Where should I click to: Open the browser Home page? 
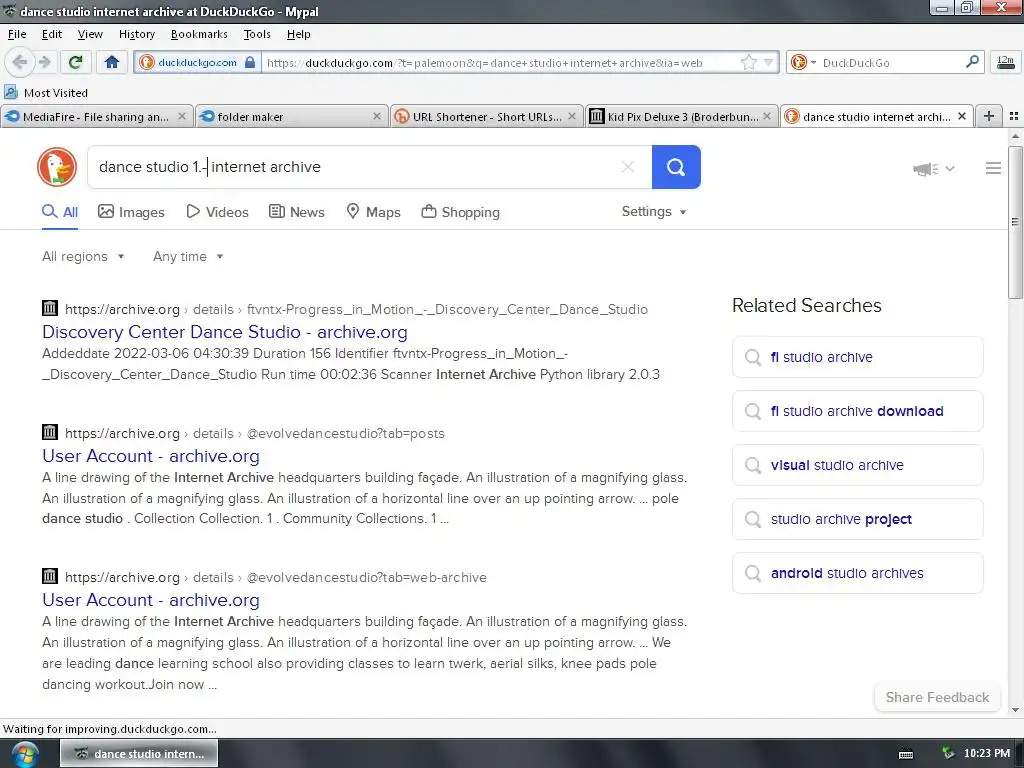click(112, 62)
